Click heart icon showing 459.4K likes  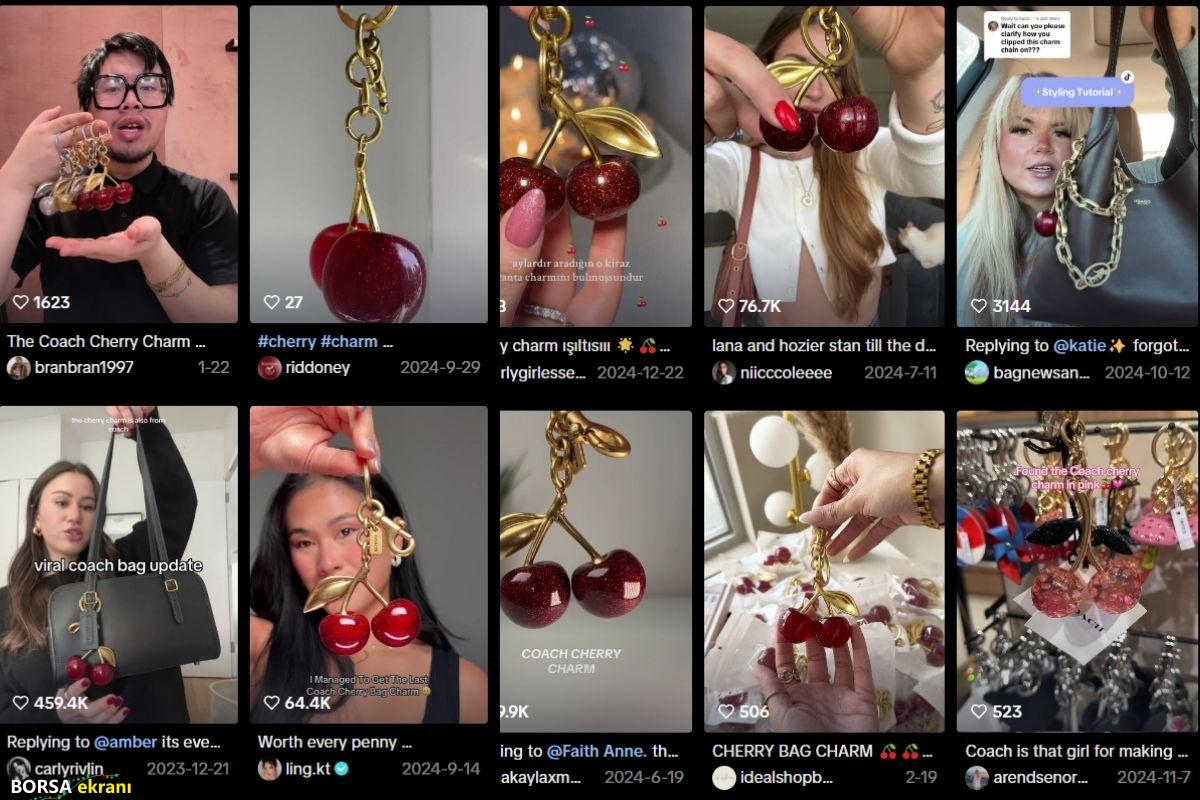pyautogui.click(x=21, y=703)
